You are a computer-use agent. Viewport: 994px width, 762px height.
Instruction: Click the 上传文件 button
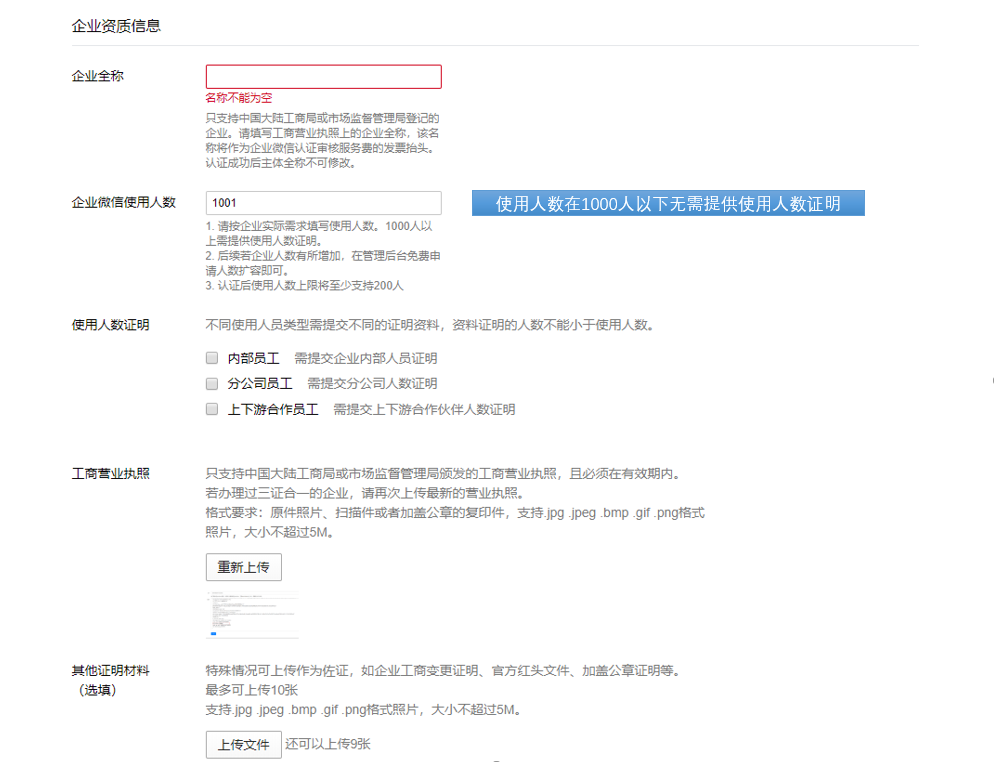(244, 745)
